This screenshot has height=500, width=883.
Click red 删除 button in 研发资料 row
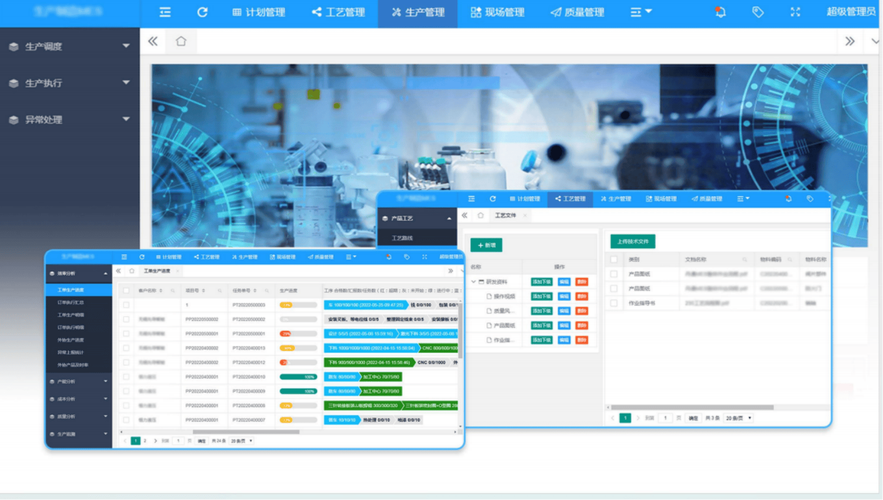(582, 282)
